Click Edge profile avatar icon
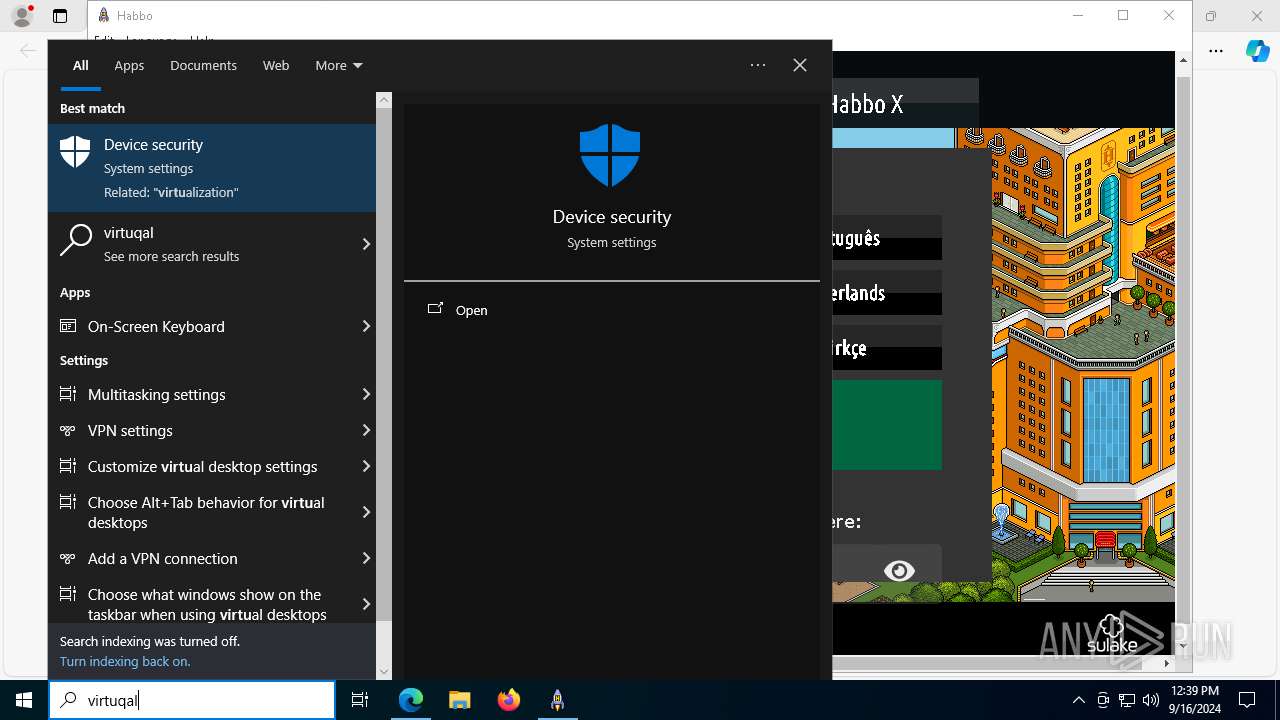This screenshot has width=1280, height=720. (22, 16)
